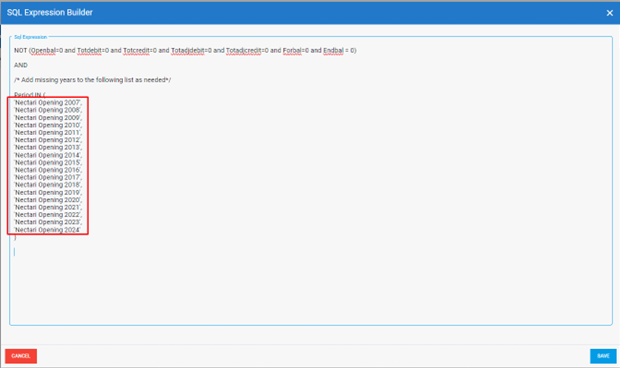
Task: Click the word 'Totcredit' in the expression
Action: 136,51
